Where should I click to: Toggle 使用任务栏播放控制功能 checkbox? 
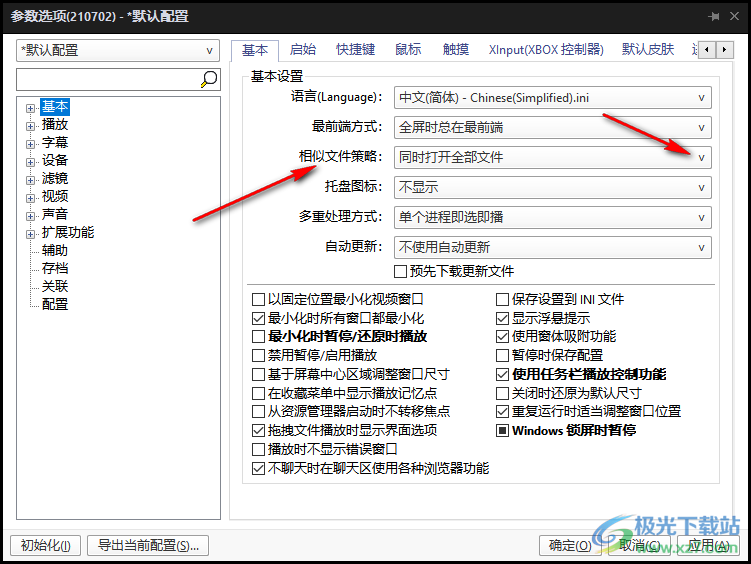(x=502, y=374)
